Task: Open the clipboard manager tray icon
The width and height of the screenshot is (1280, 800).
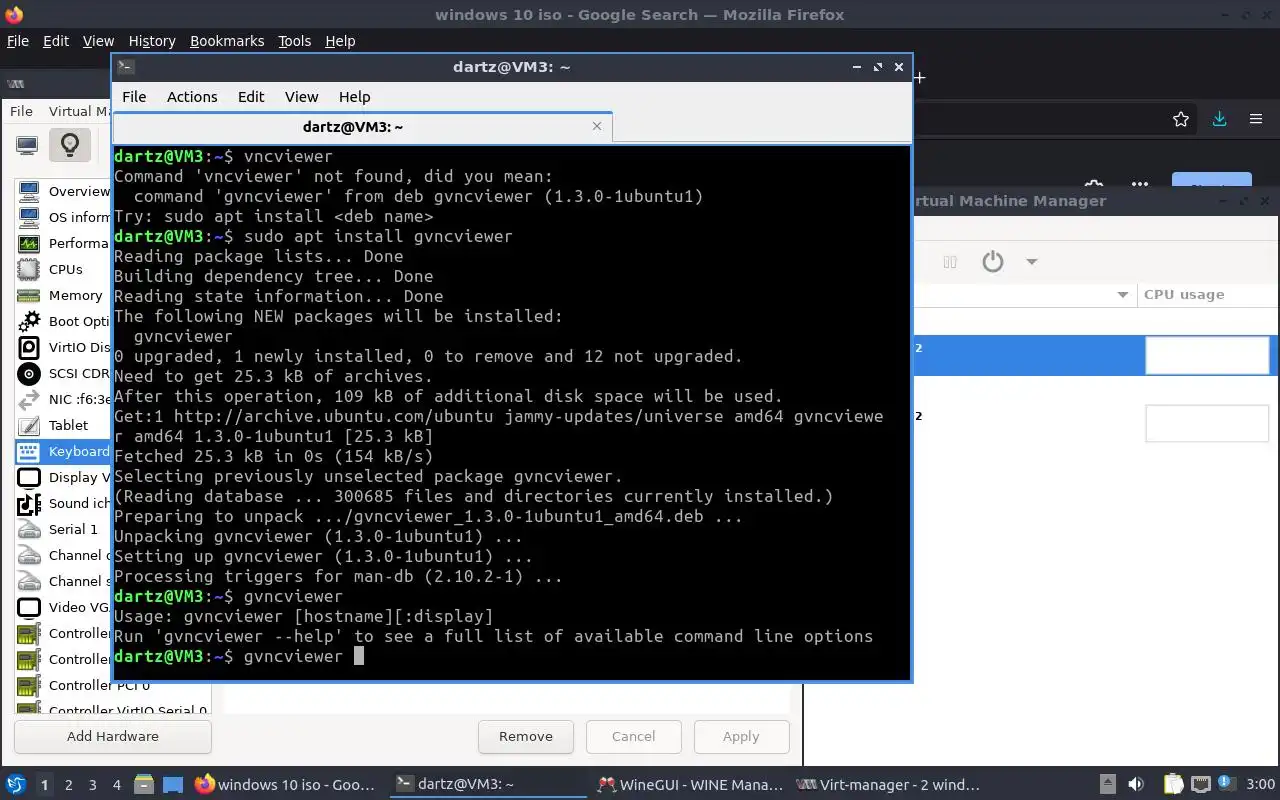Action: point(1173,784)
